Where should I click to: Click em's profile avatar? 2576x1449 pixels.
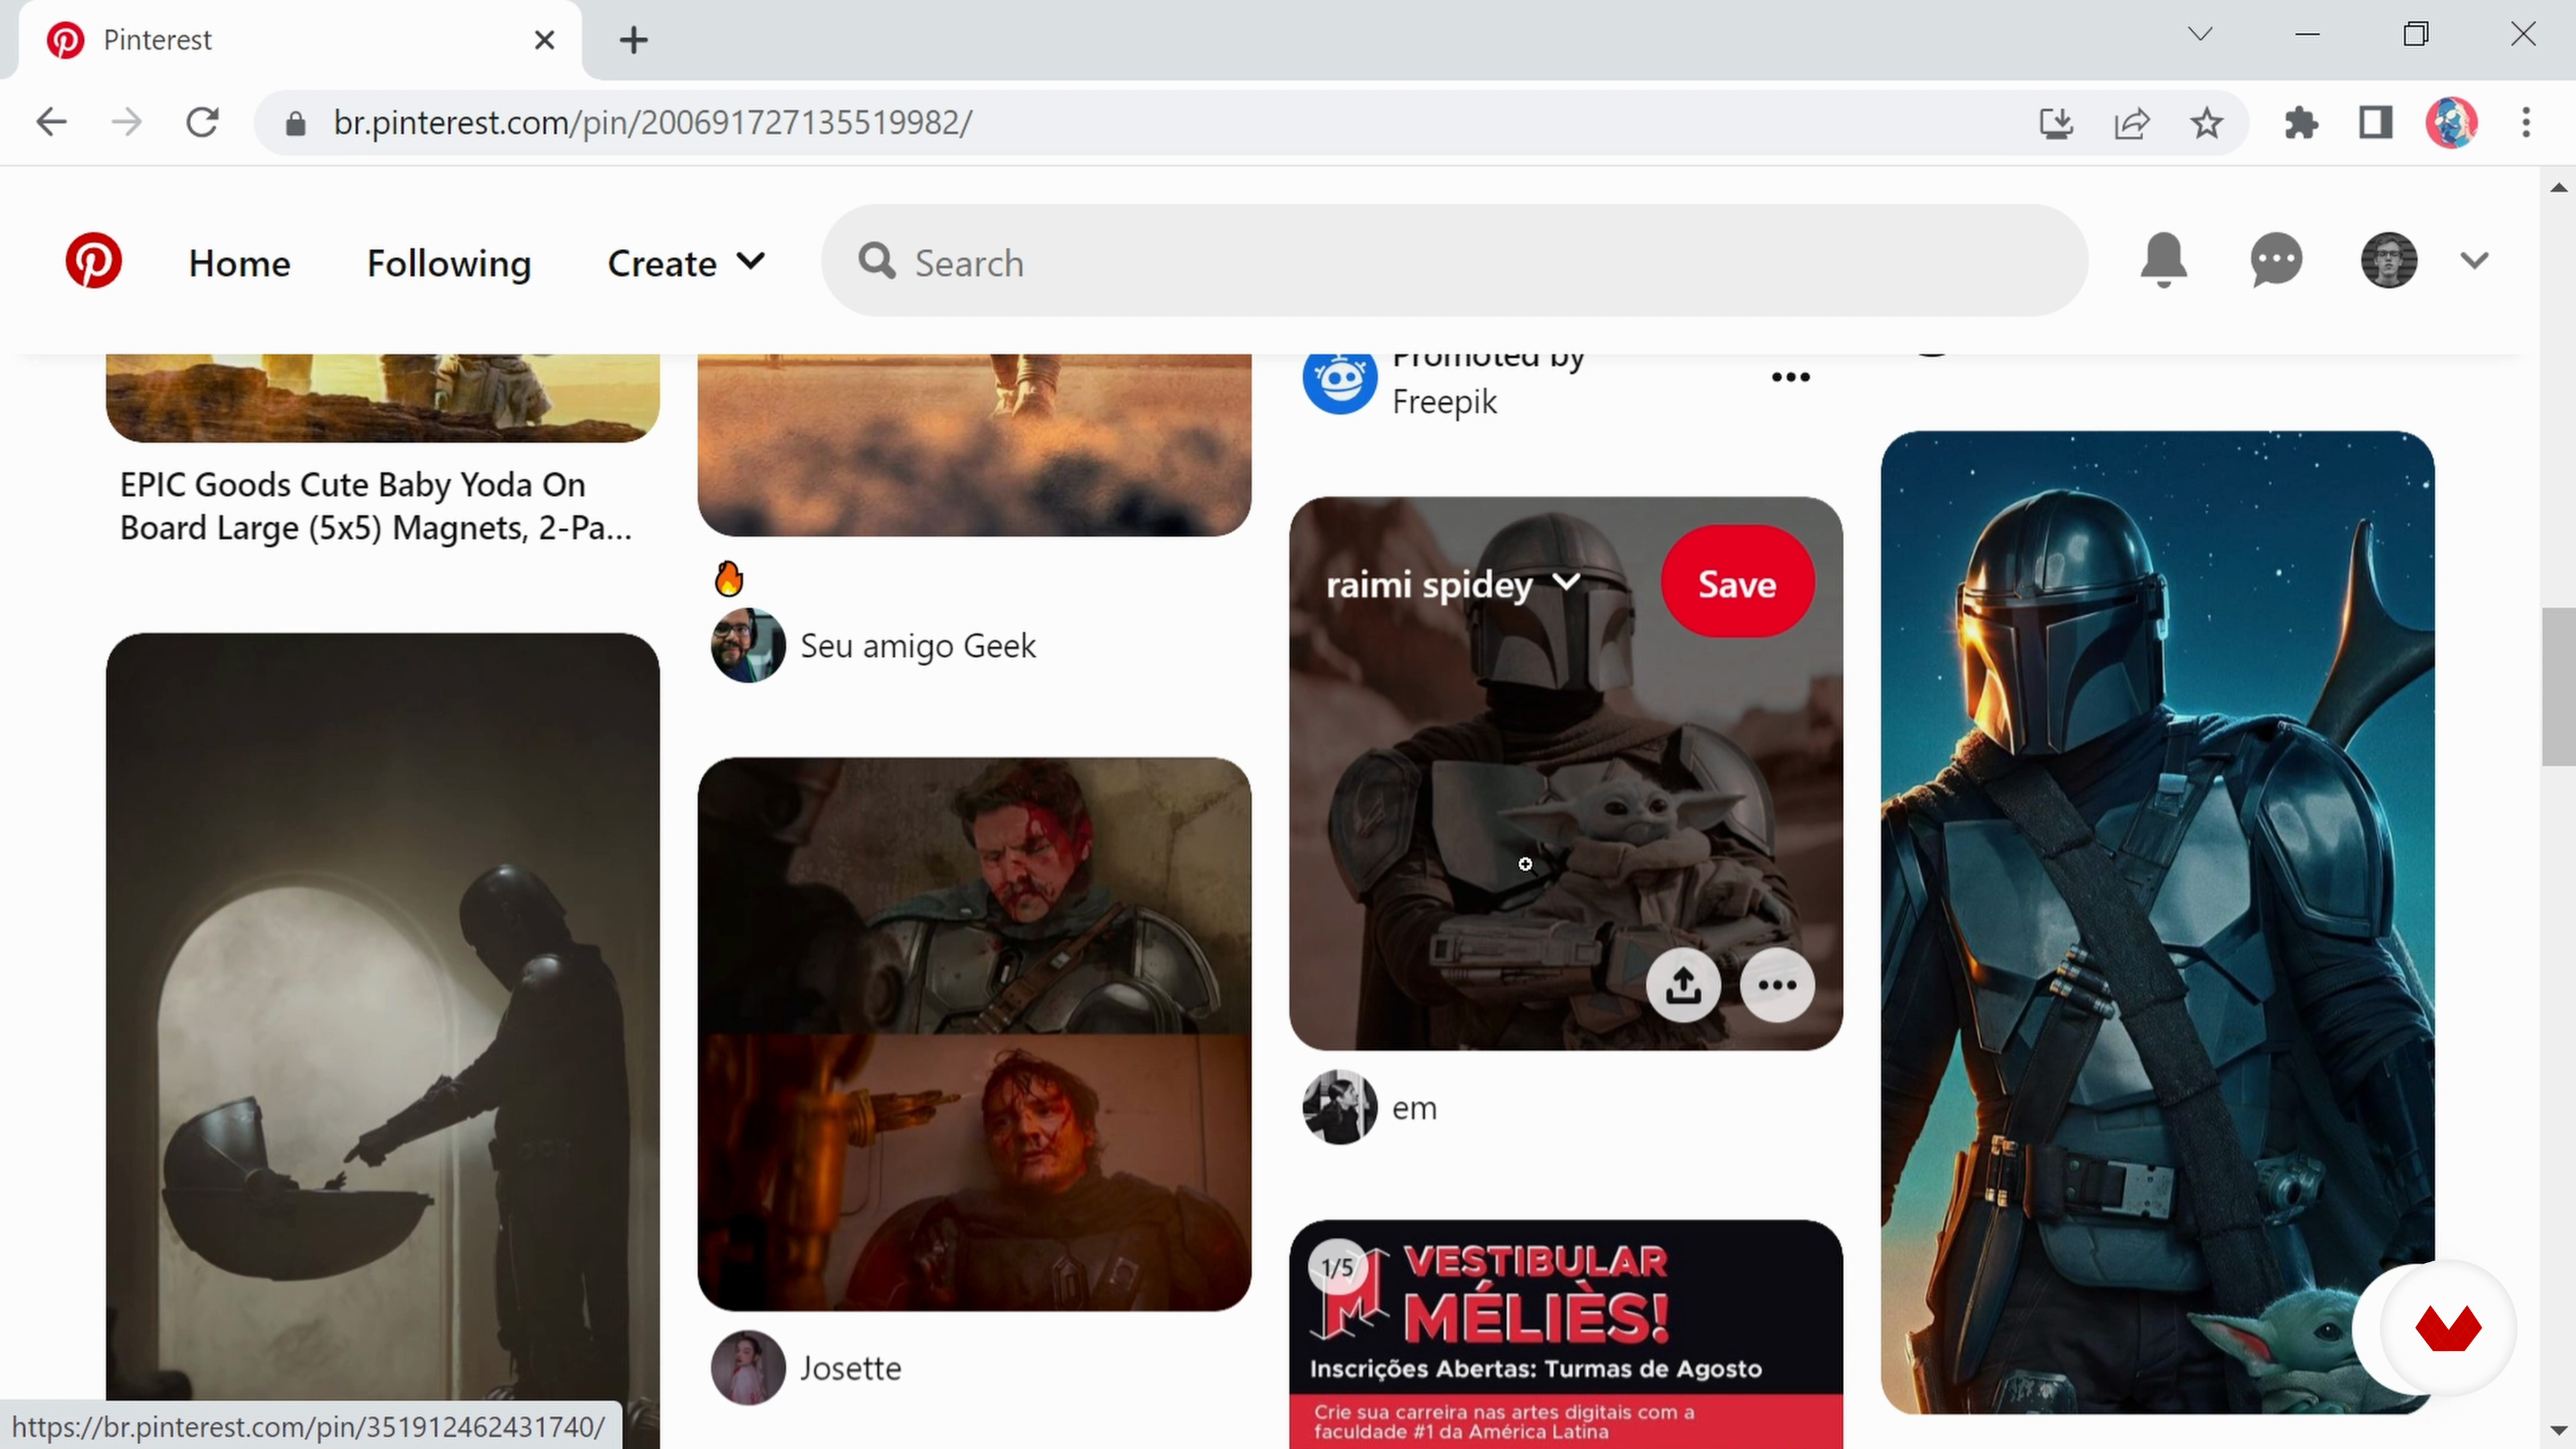[1339, 1107]
